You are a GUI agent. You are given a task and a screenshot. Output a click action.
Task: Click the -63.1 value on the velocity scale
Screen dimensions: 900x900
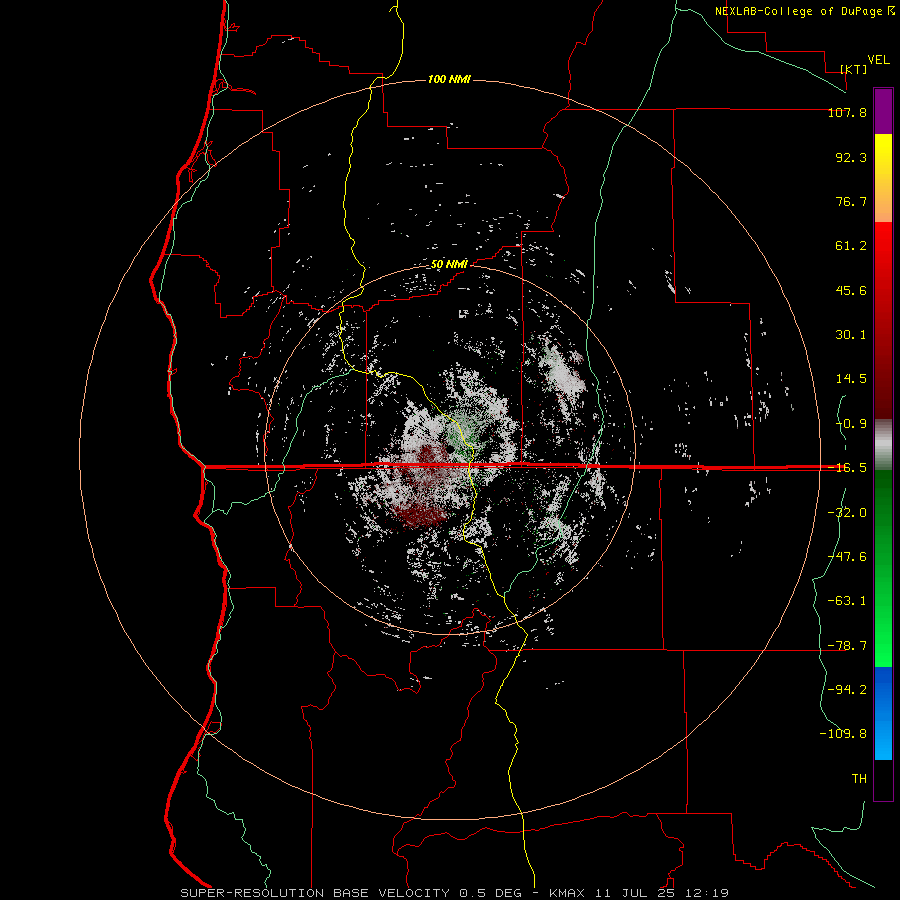click(x=847, y=601)
